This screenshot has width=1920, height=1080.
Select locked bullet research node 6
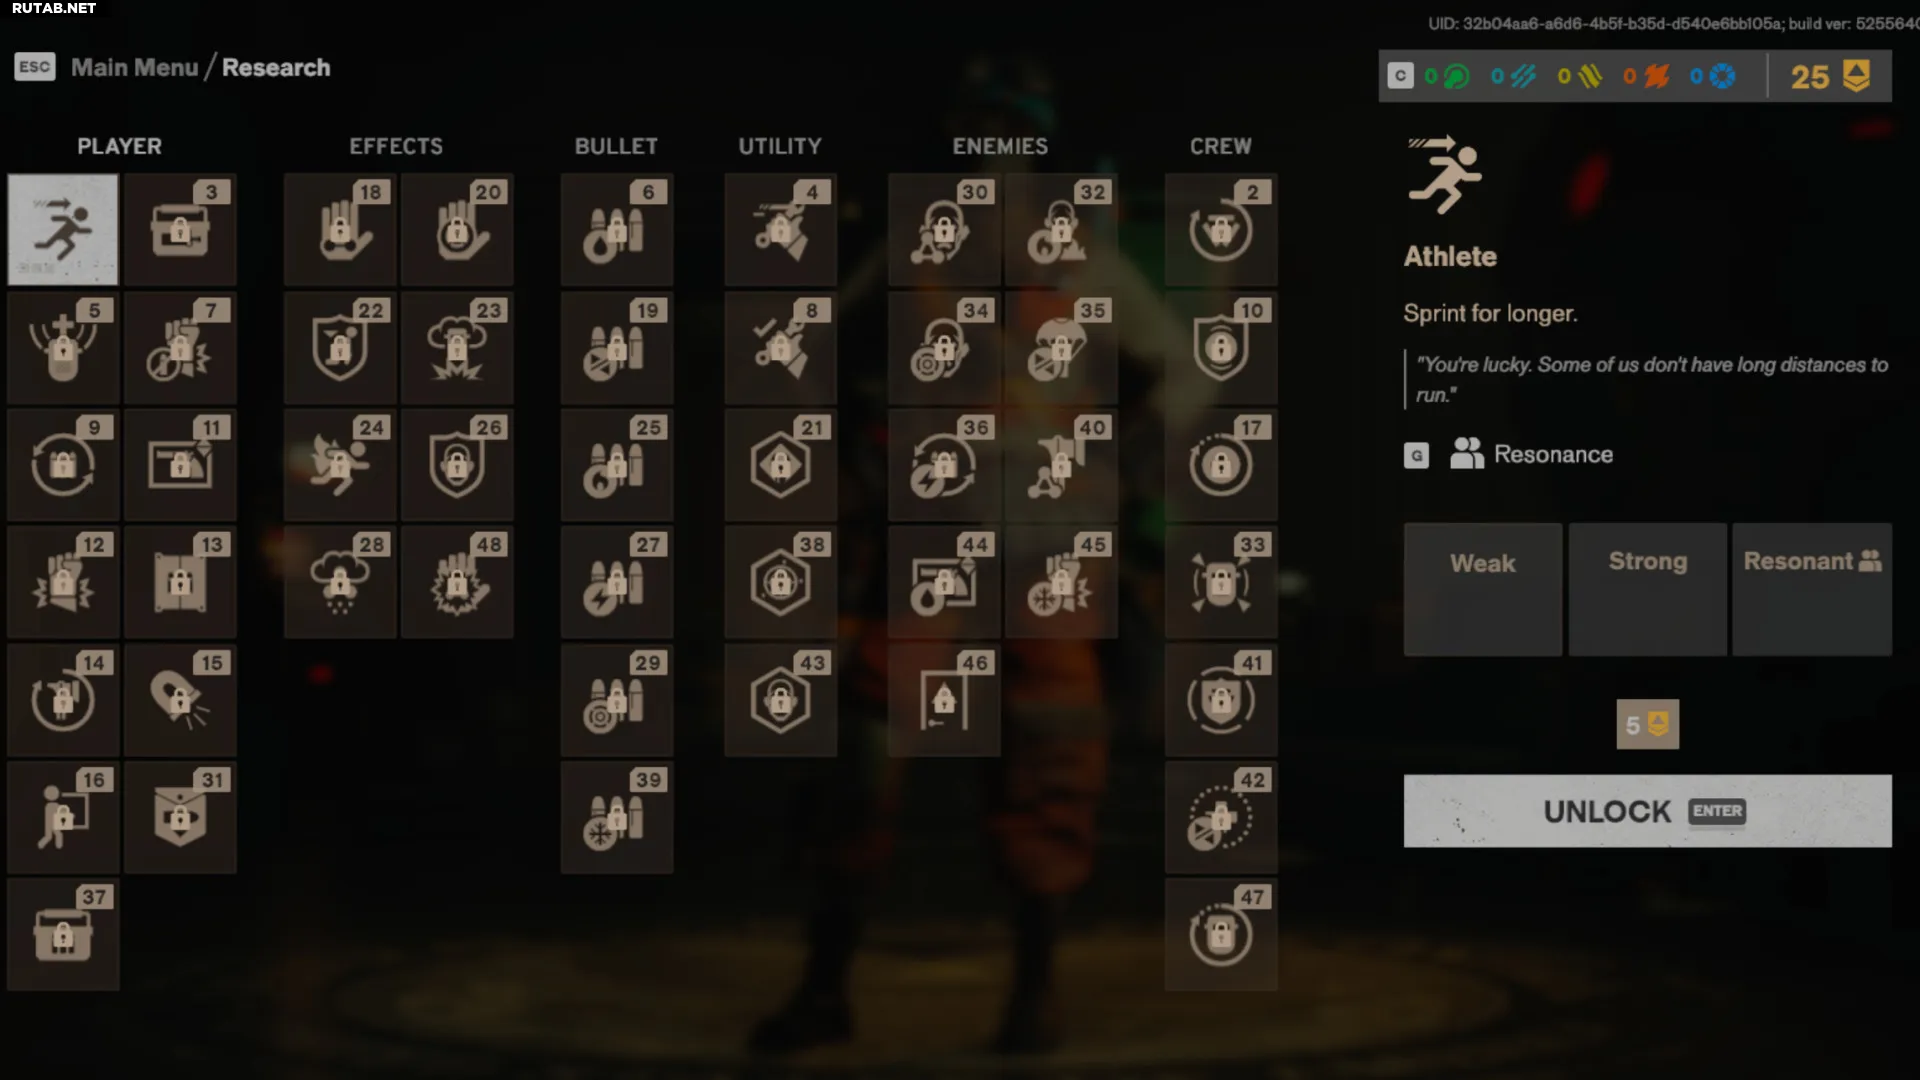click(617, 230)
